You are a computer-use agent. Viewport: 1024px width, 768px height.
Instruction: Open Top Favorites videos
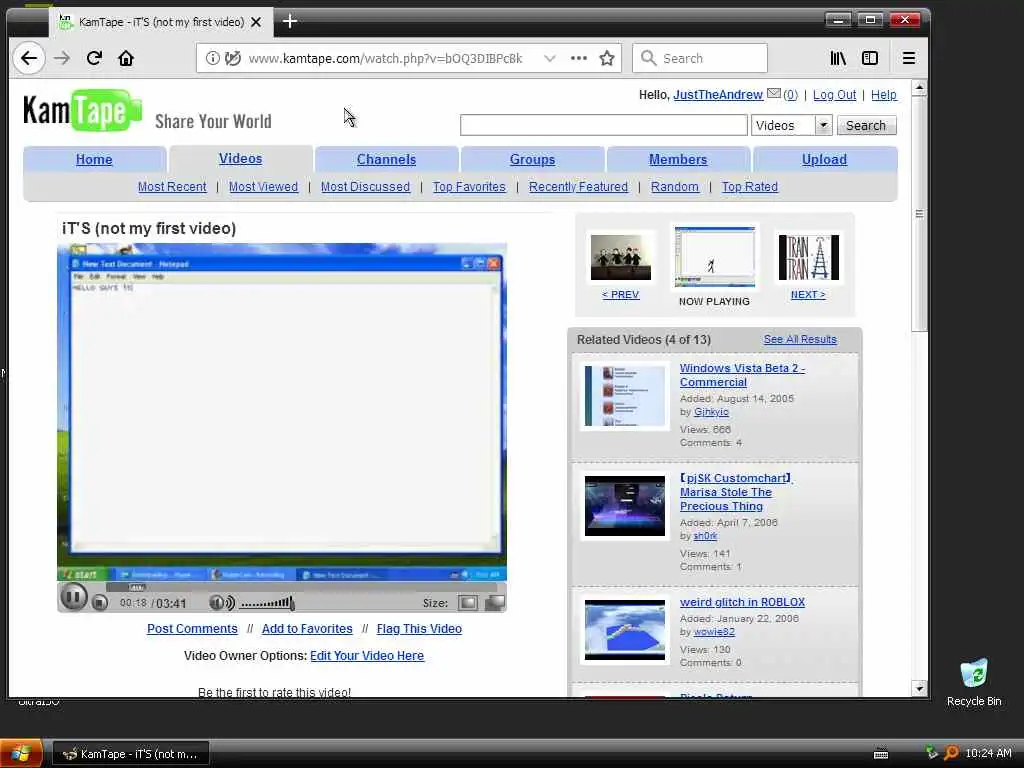point(469,187)
